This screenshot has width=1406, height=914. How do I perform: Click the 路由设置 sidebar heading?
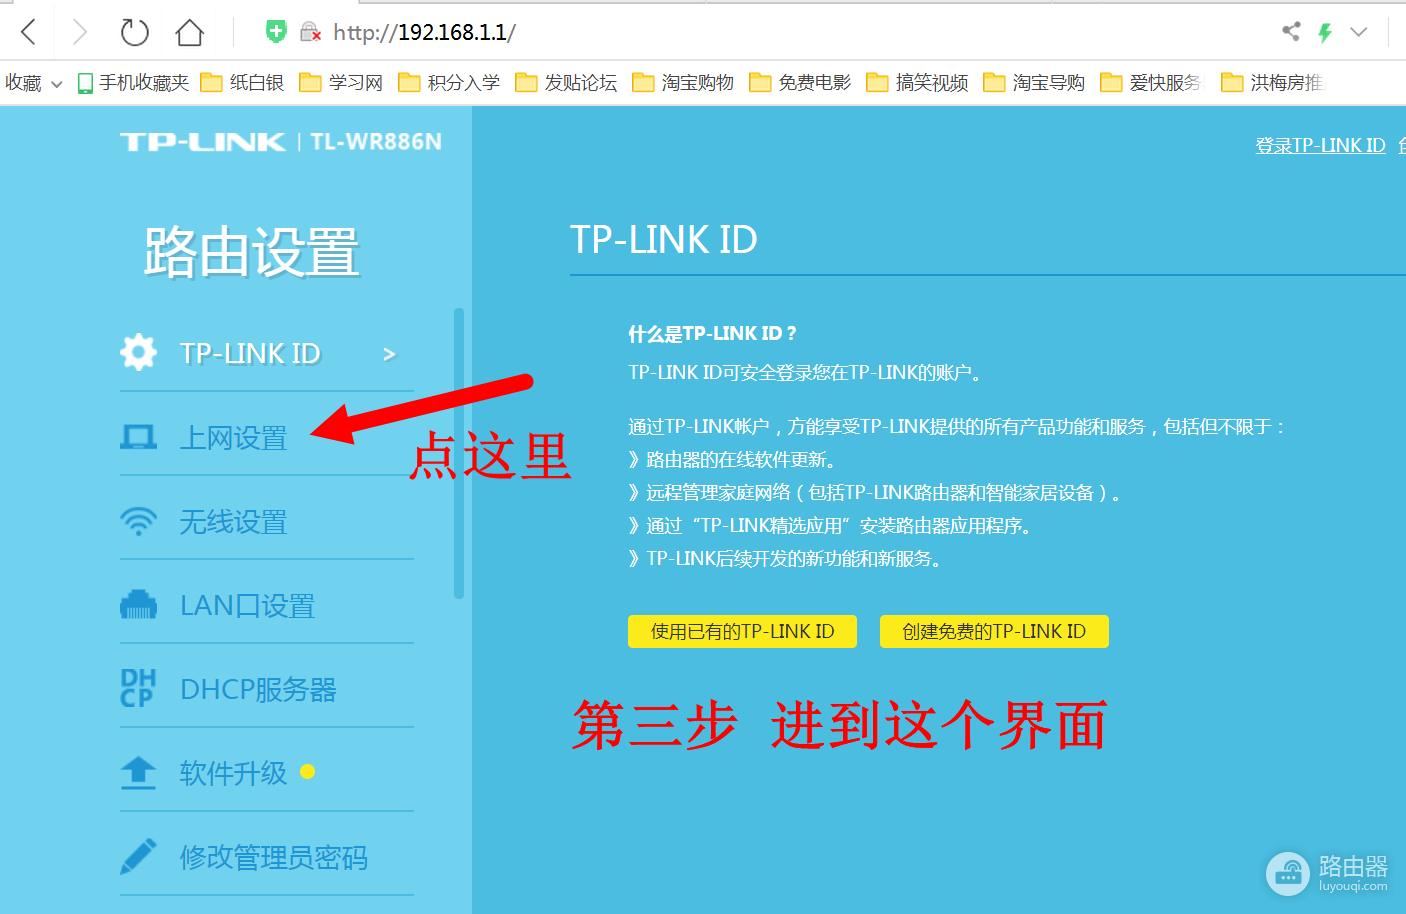(x=251, y=251)
